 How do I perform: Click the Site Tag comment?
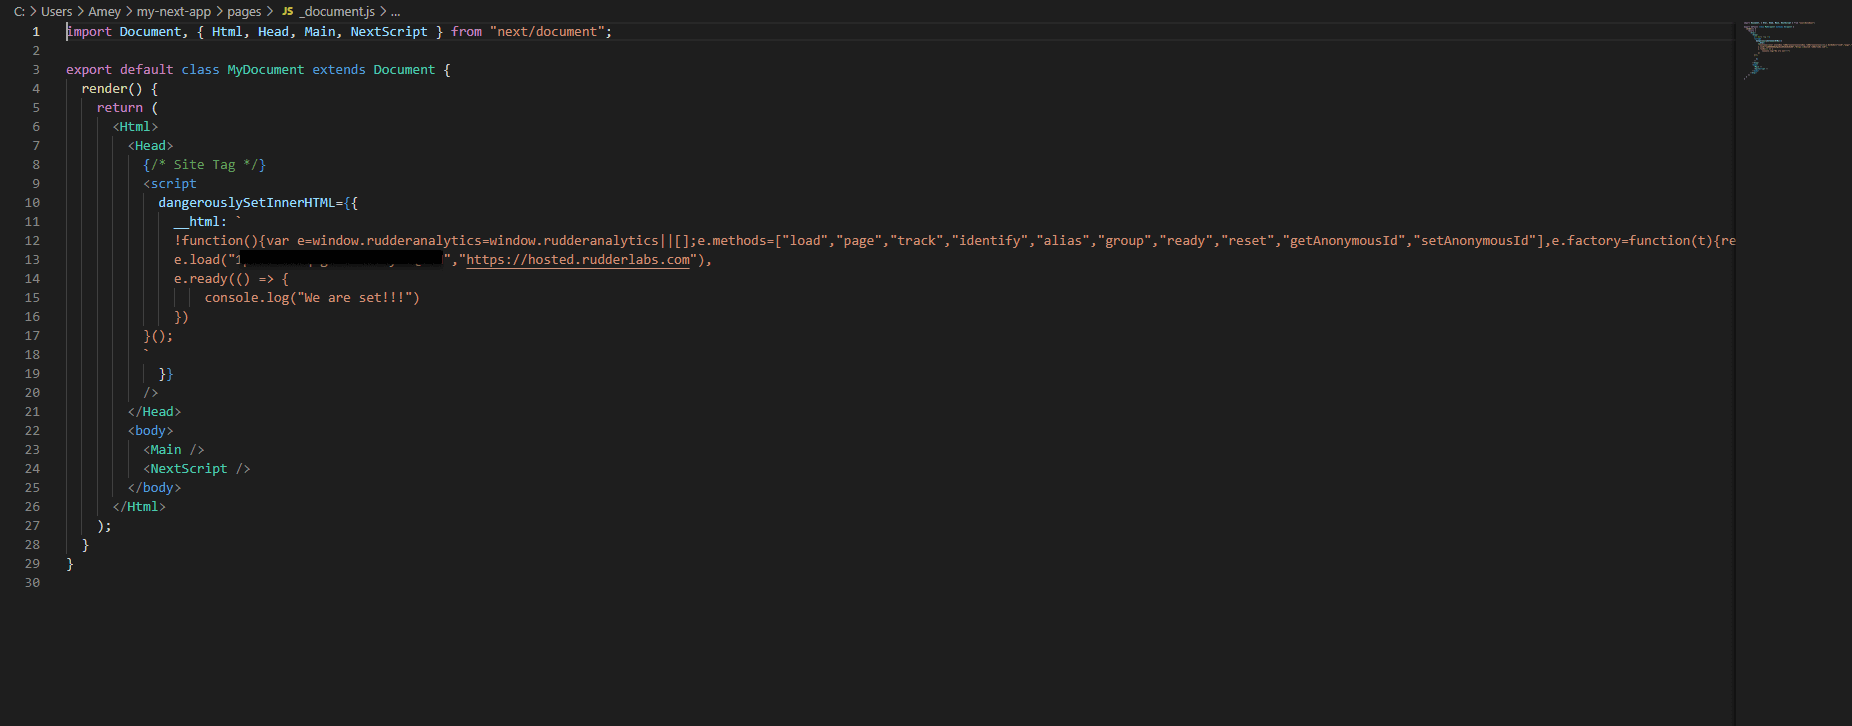pyautogui.click(x=204, y=165)
